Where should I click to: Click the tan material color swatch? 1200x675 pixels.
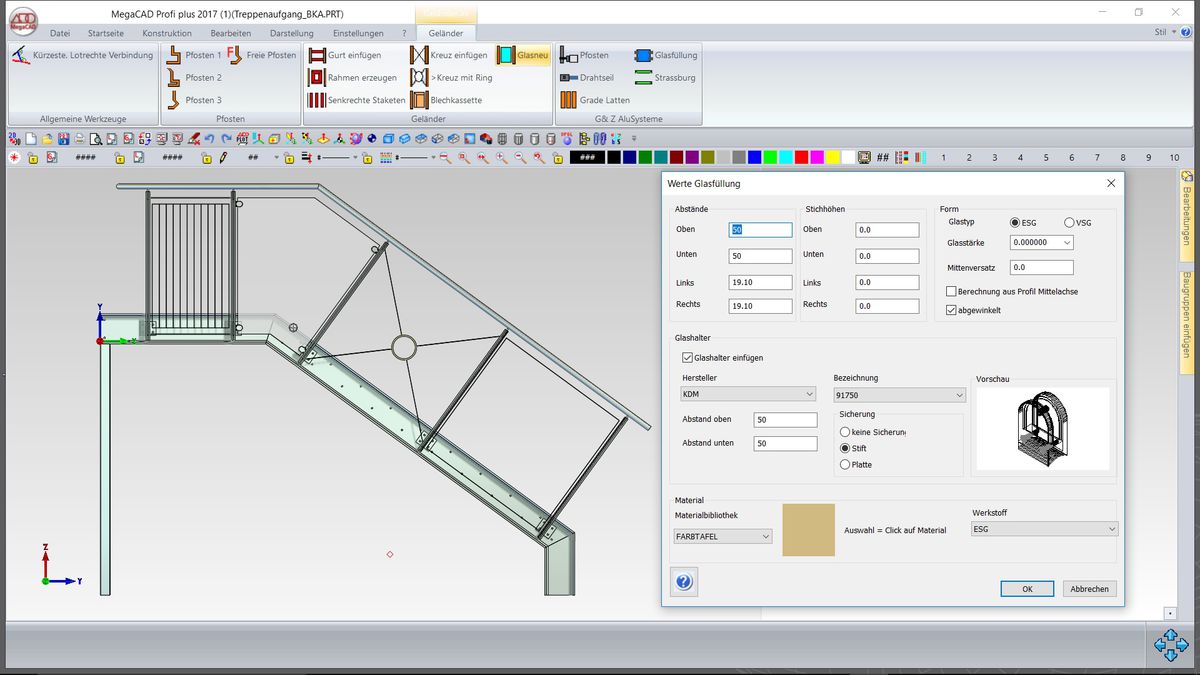click(808, 530)
